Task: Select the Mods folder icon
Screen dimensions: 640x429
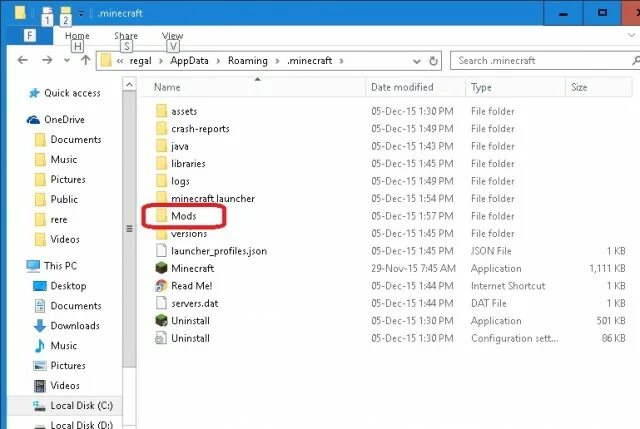Action: click(x=162, y=216)
